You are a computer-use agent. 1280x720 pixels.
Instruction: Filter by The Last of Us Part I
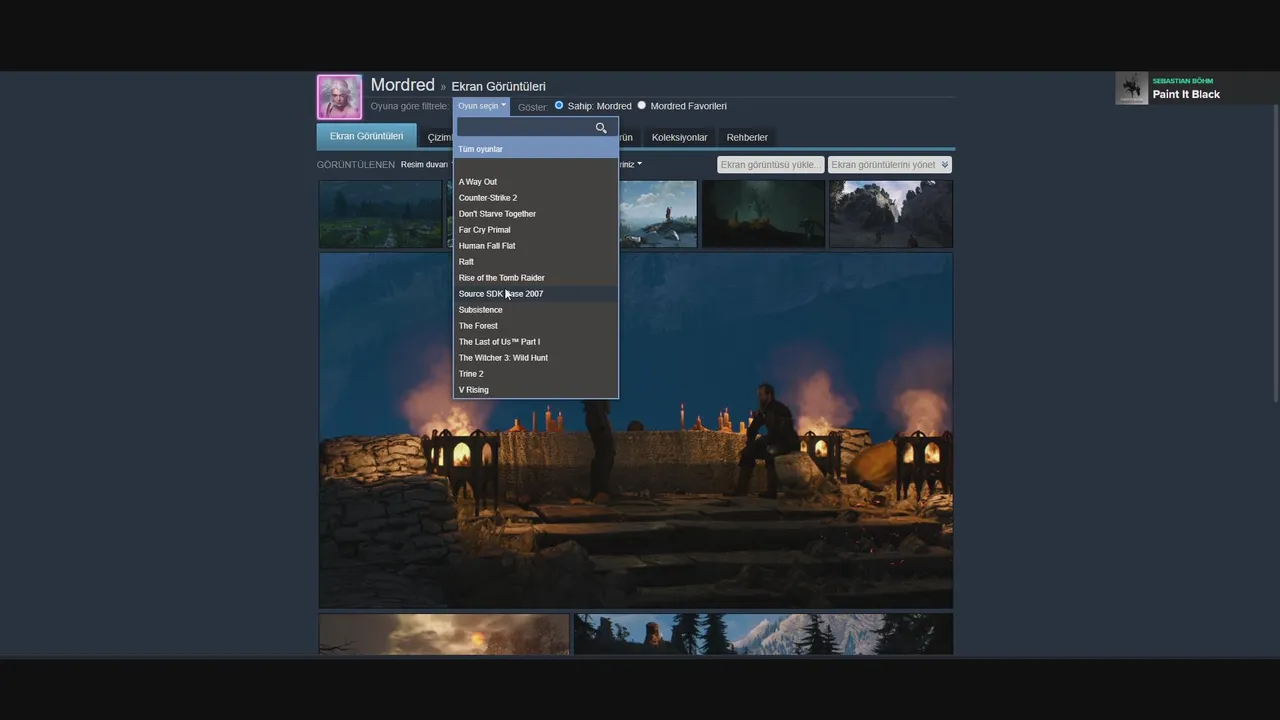click(x=536, y=342)
